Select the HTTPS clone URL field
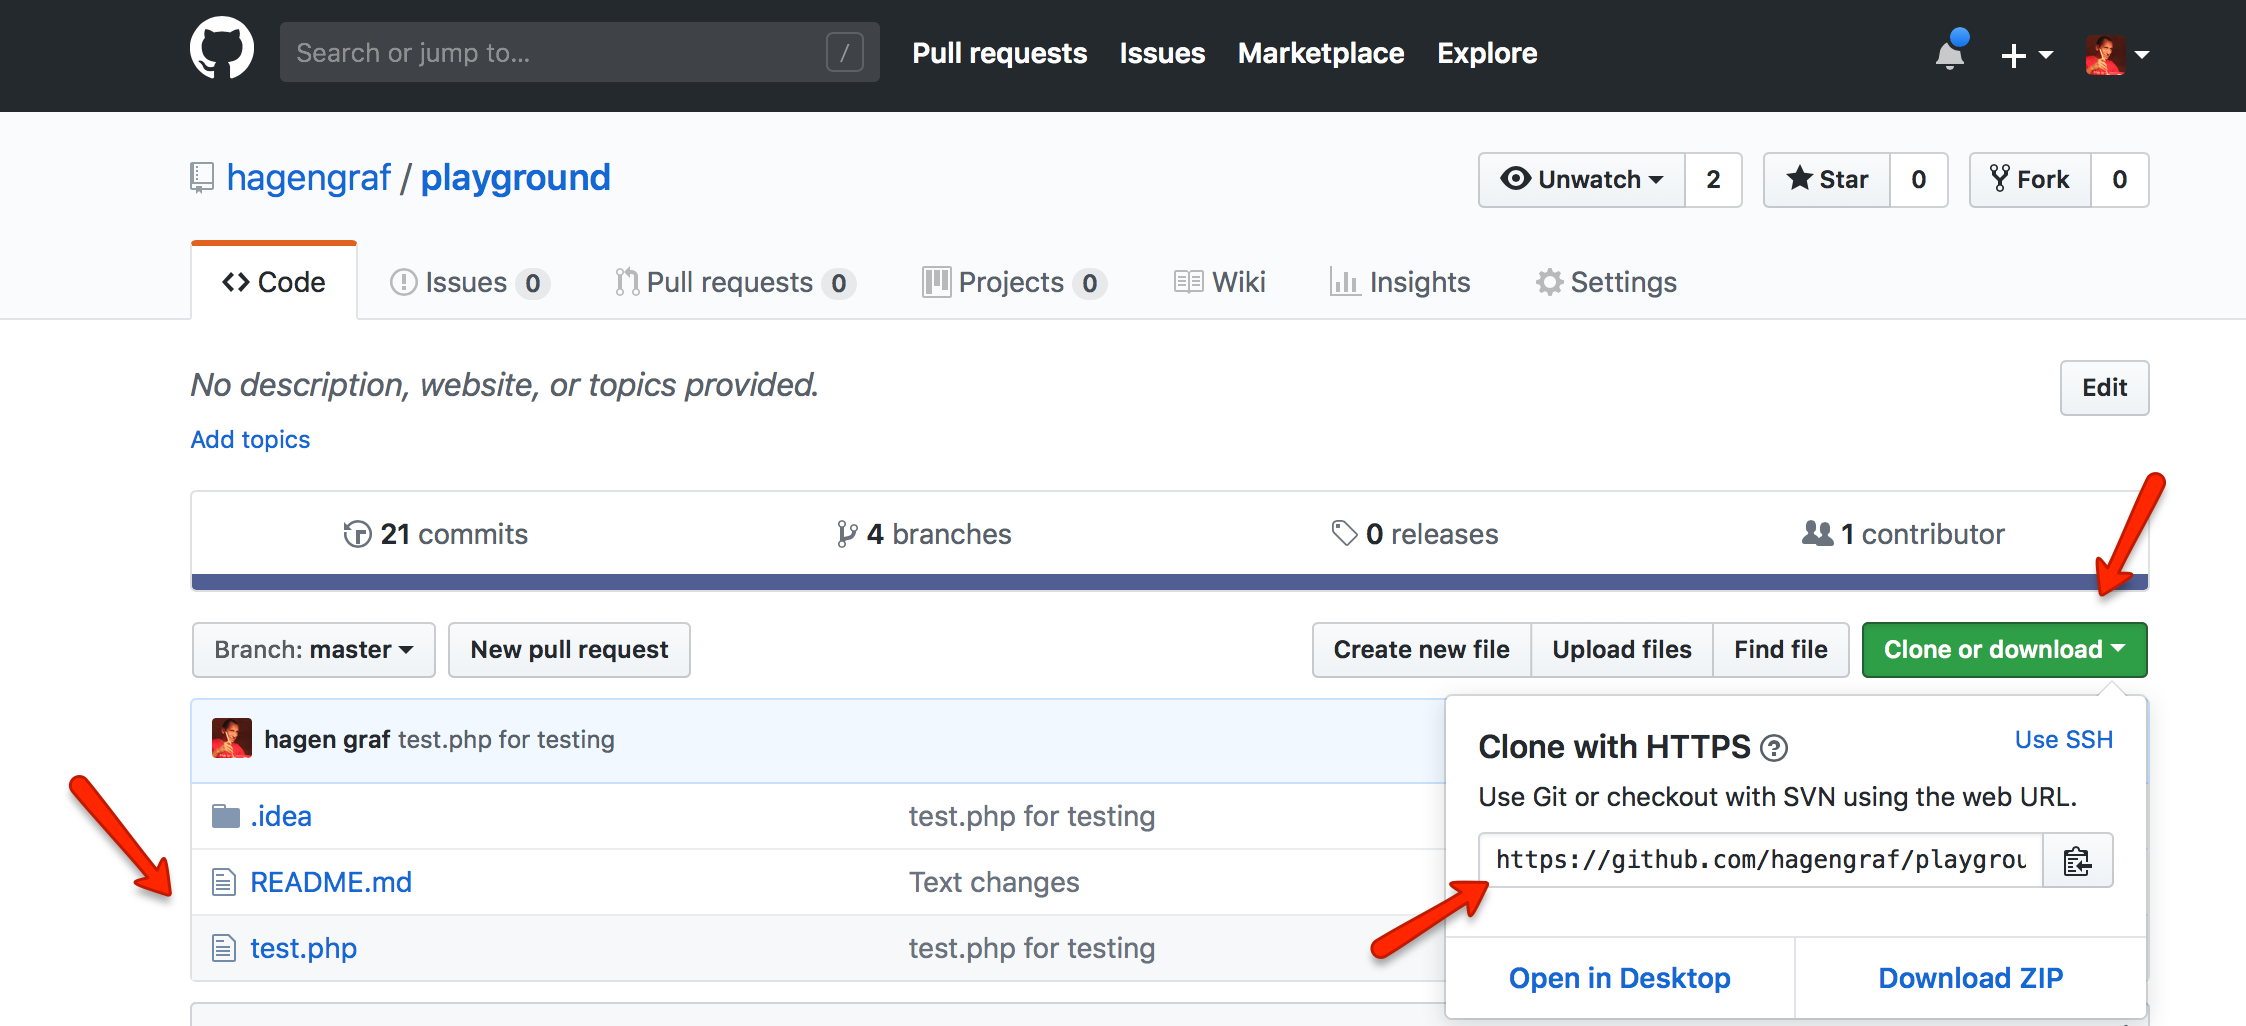The height and width of the screenshot is (1026, 2246). tap(1761, 860)
